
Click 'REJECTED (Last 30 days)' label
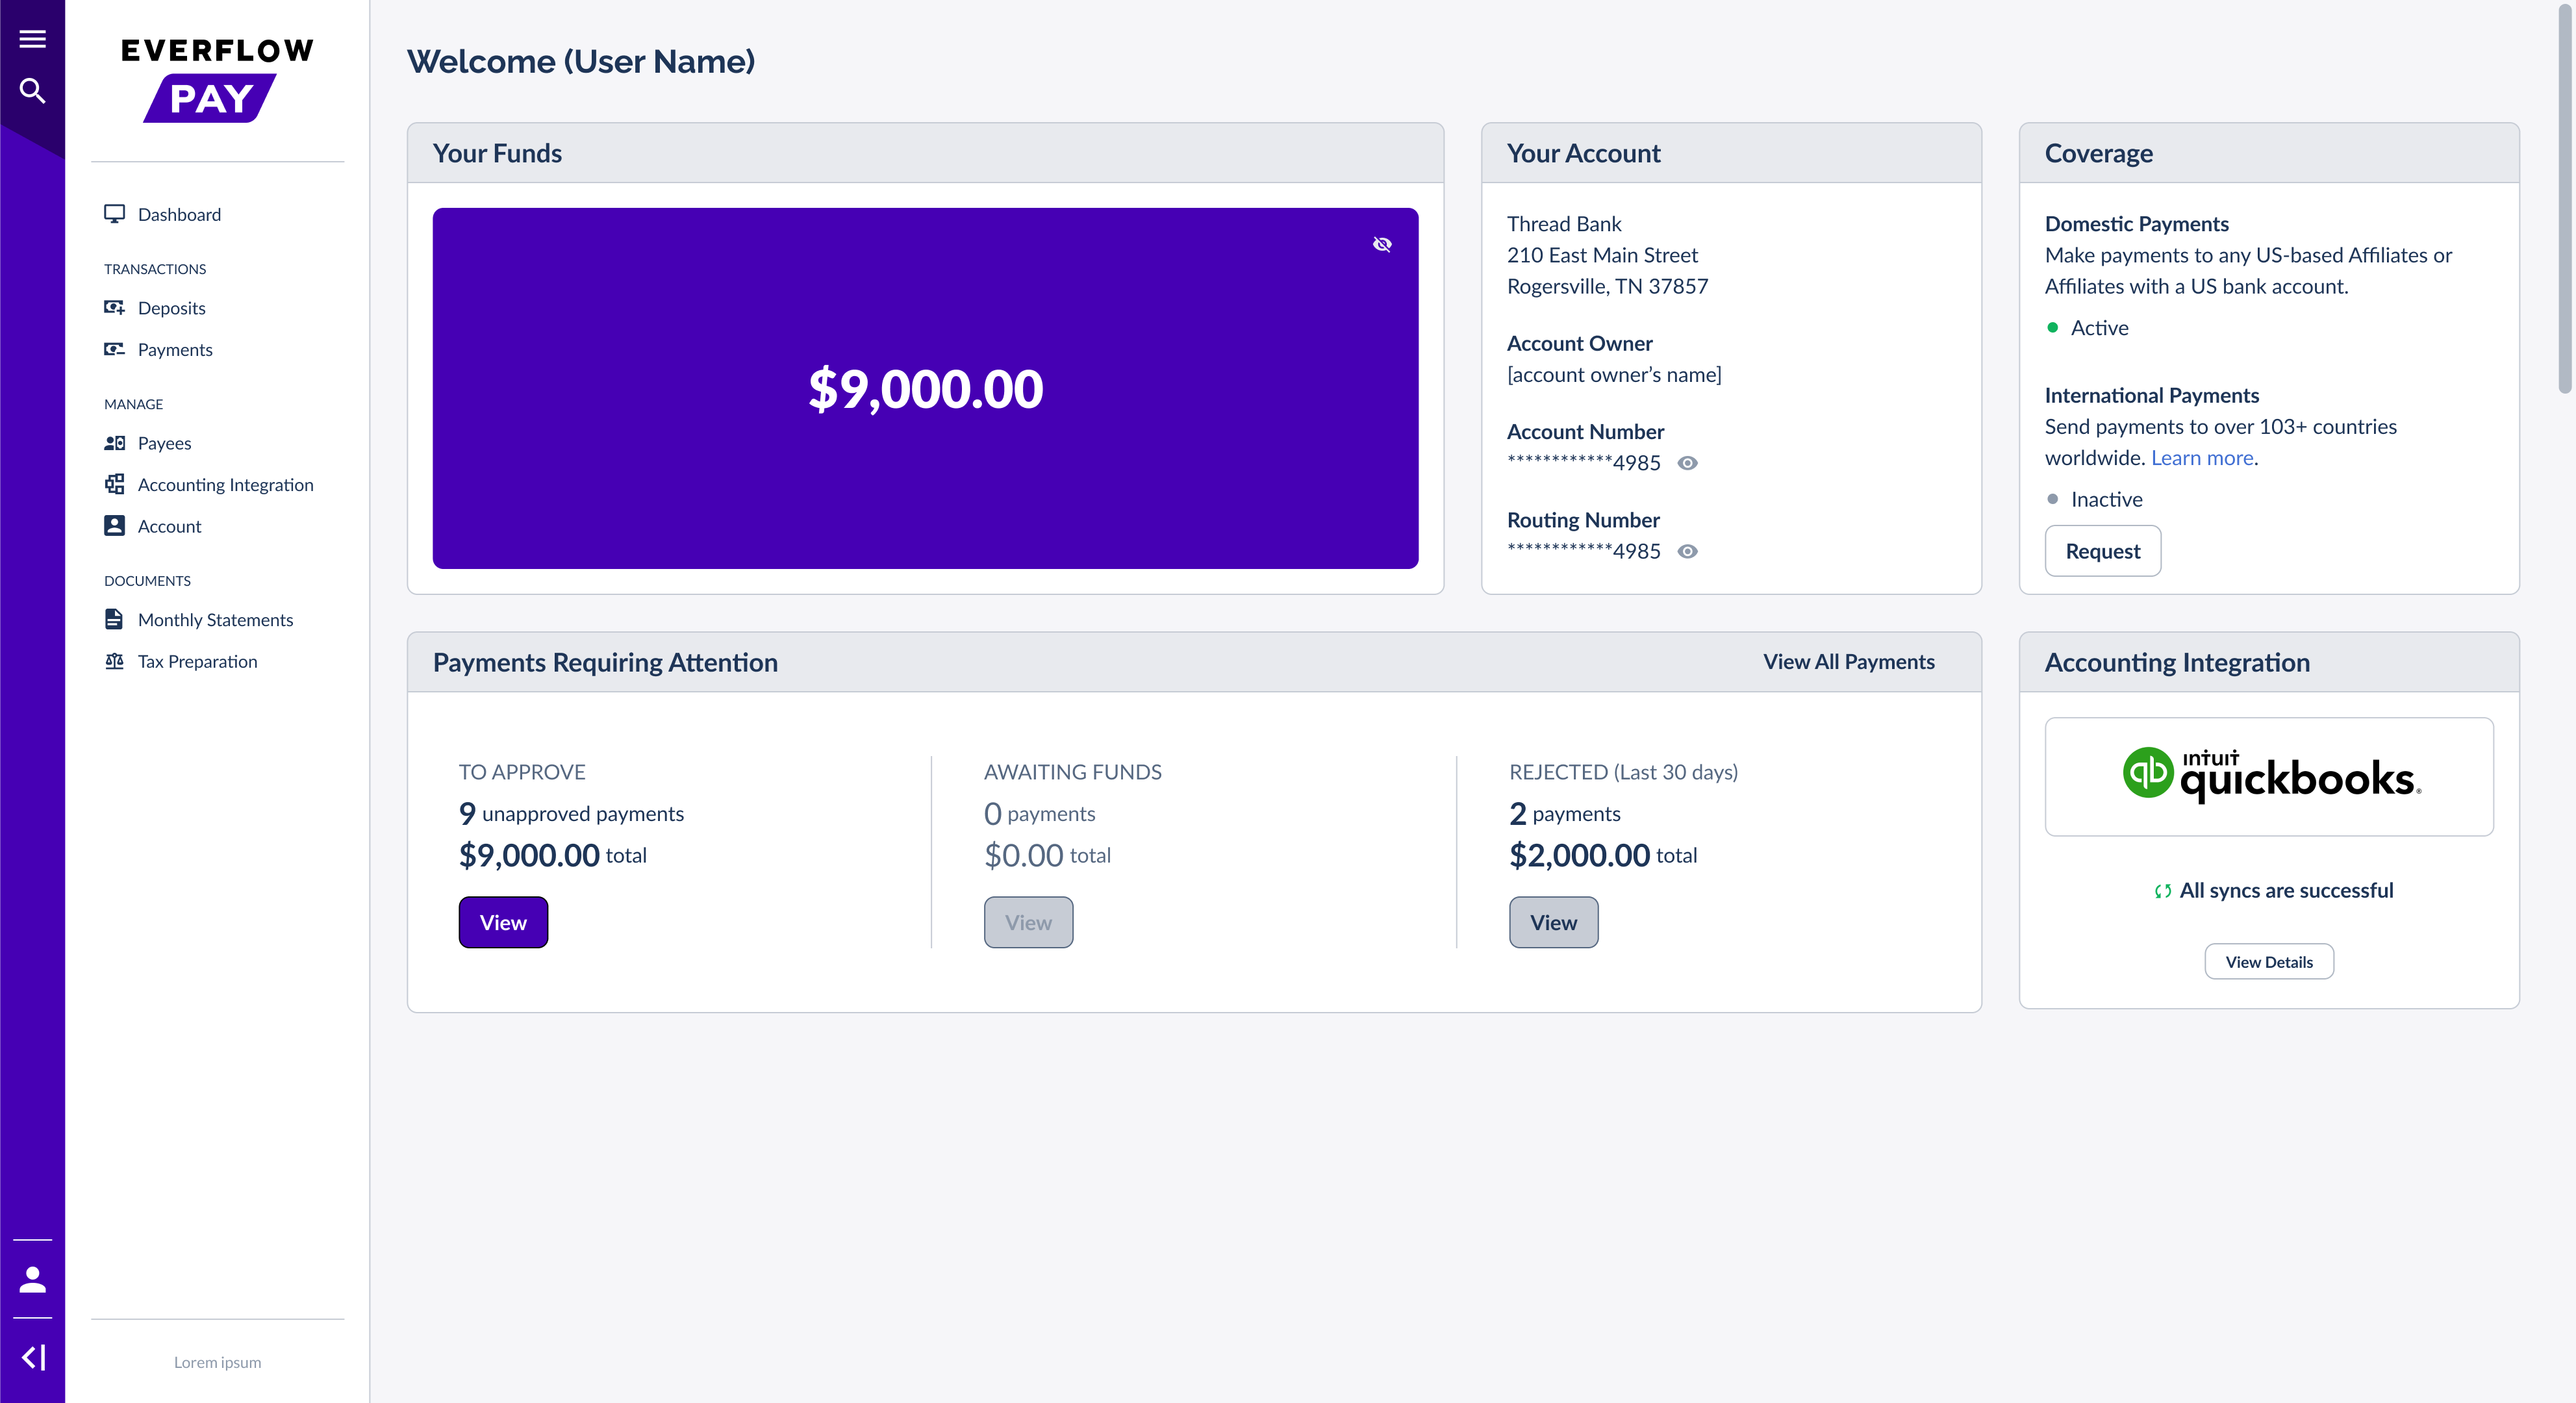tap(1623, 772)
